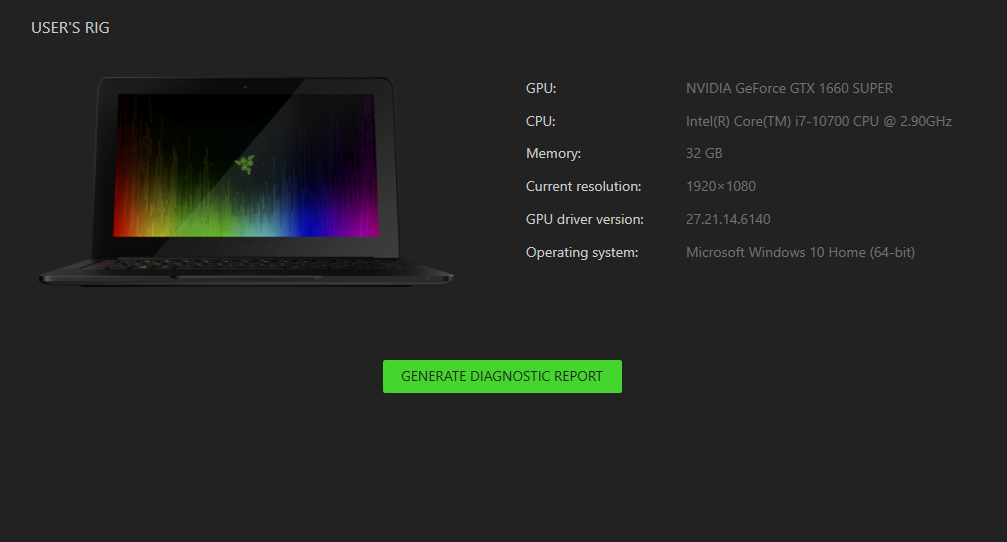
Task: Select driver version 27.21.14.6140 text
Action: [728, 220]
